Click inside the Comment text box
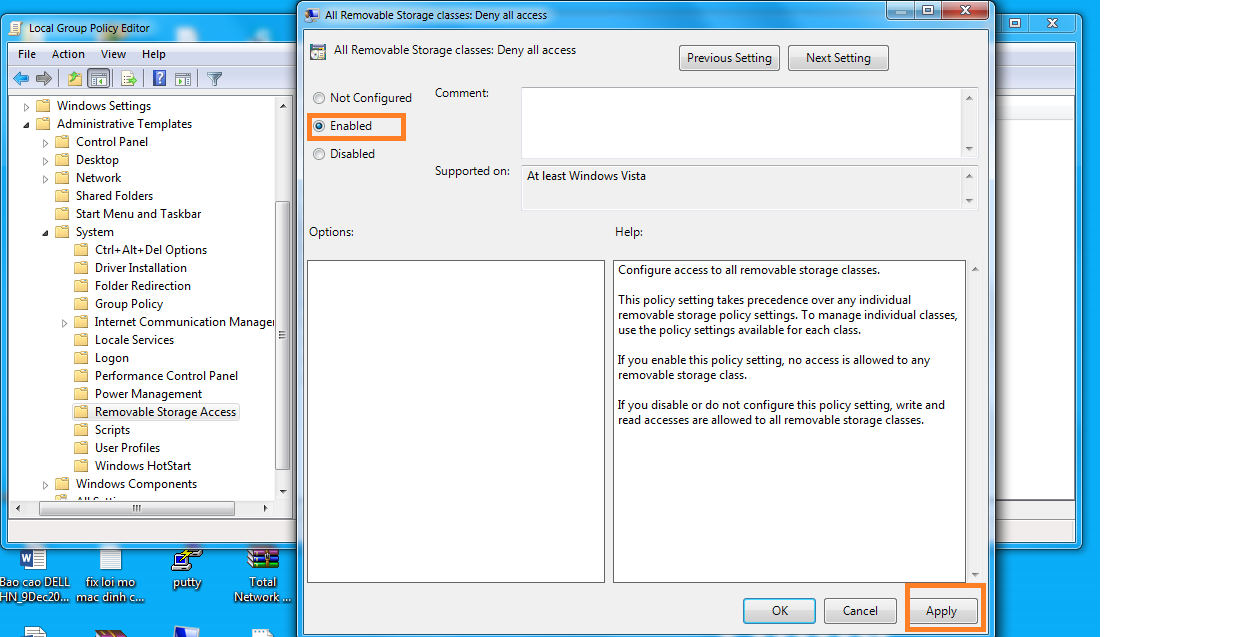 tap(740, 122)
